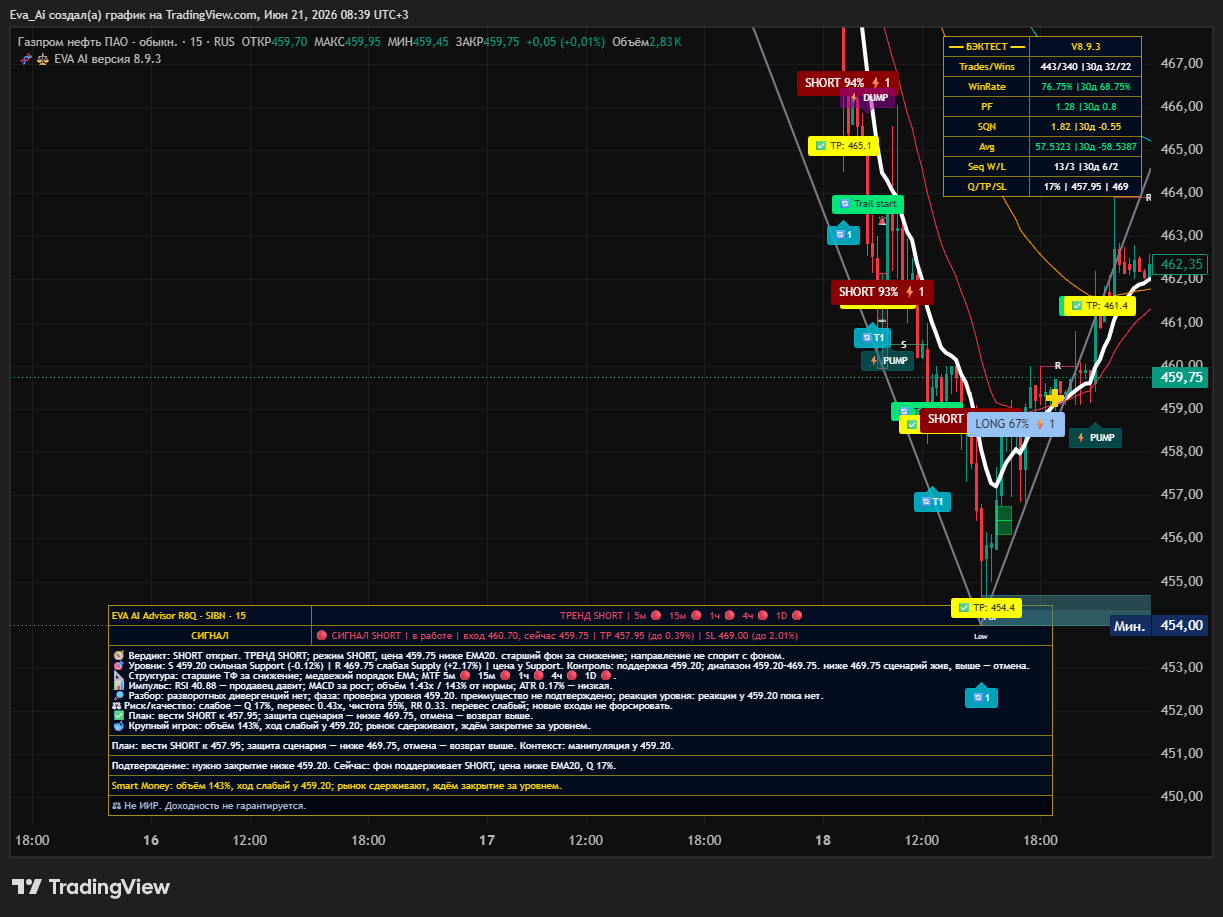Image resolution: width=1223 pixels, height=917 pixels.
Task: Click the date 16 on the time axis
Action: pyautogui.click(x=152, y=840)
